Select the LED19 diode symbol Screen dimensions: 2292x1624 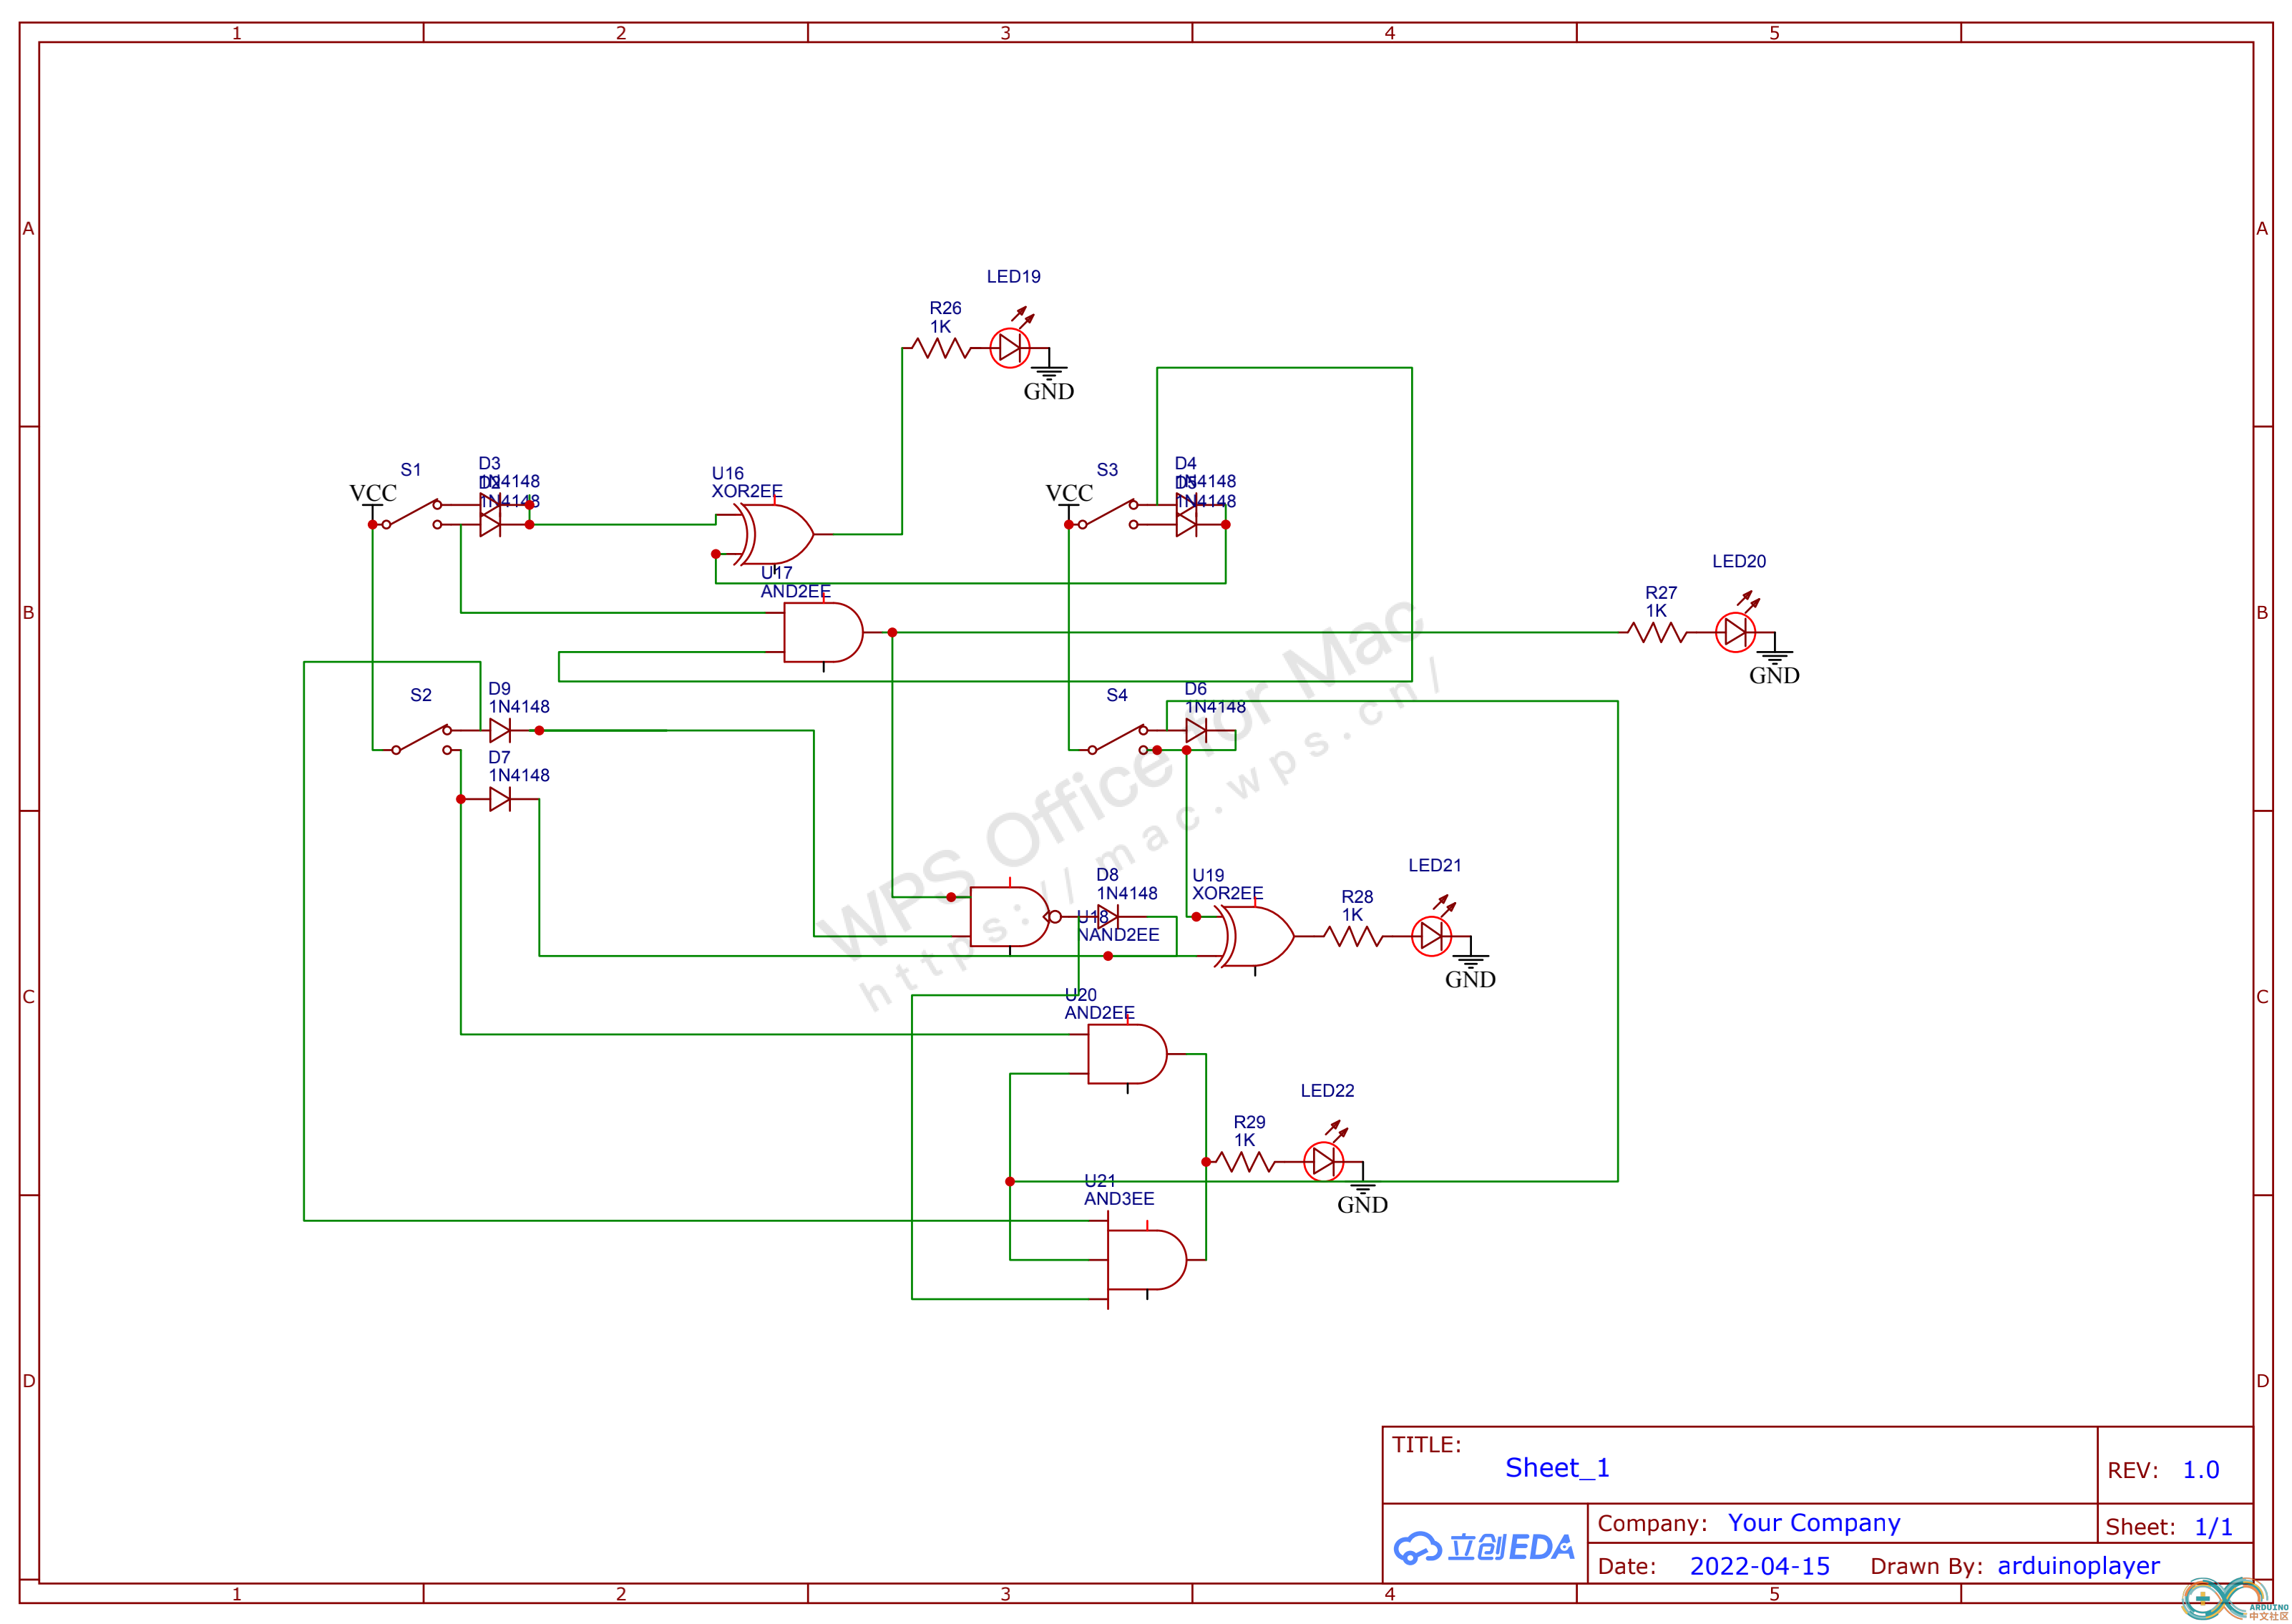pyautogui.click(x=1010, y=347)
